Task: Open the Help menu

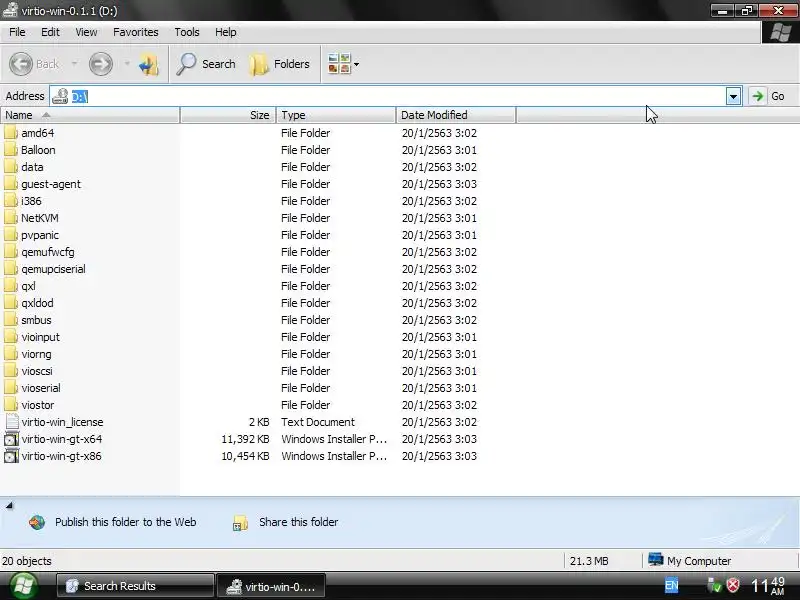Action: (x=226, y=32)
